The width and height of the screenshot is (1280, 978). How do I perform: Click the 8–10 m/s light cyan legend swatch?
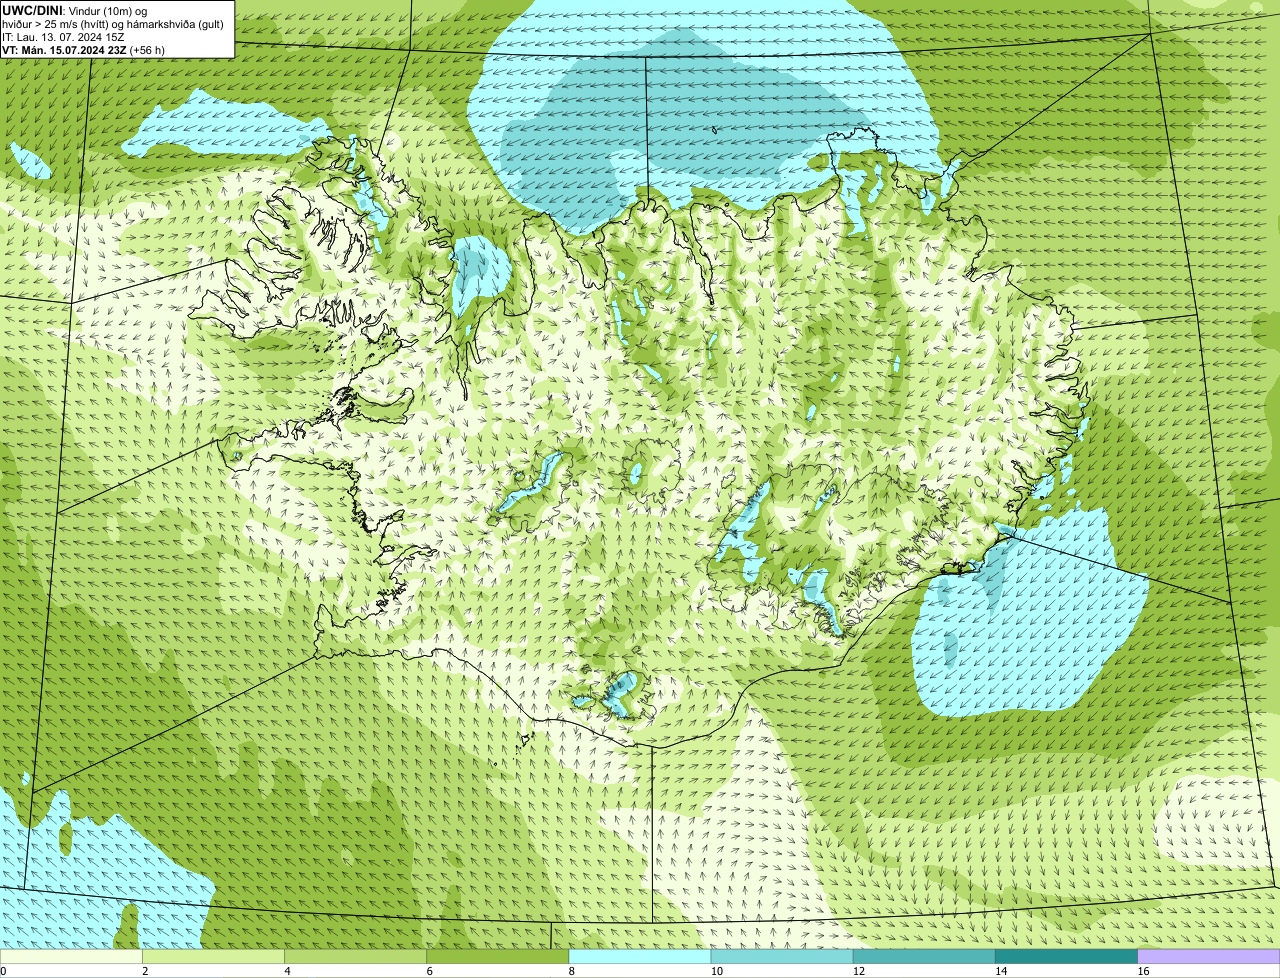pos(640,956)
